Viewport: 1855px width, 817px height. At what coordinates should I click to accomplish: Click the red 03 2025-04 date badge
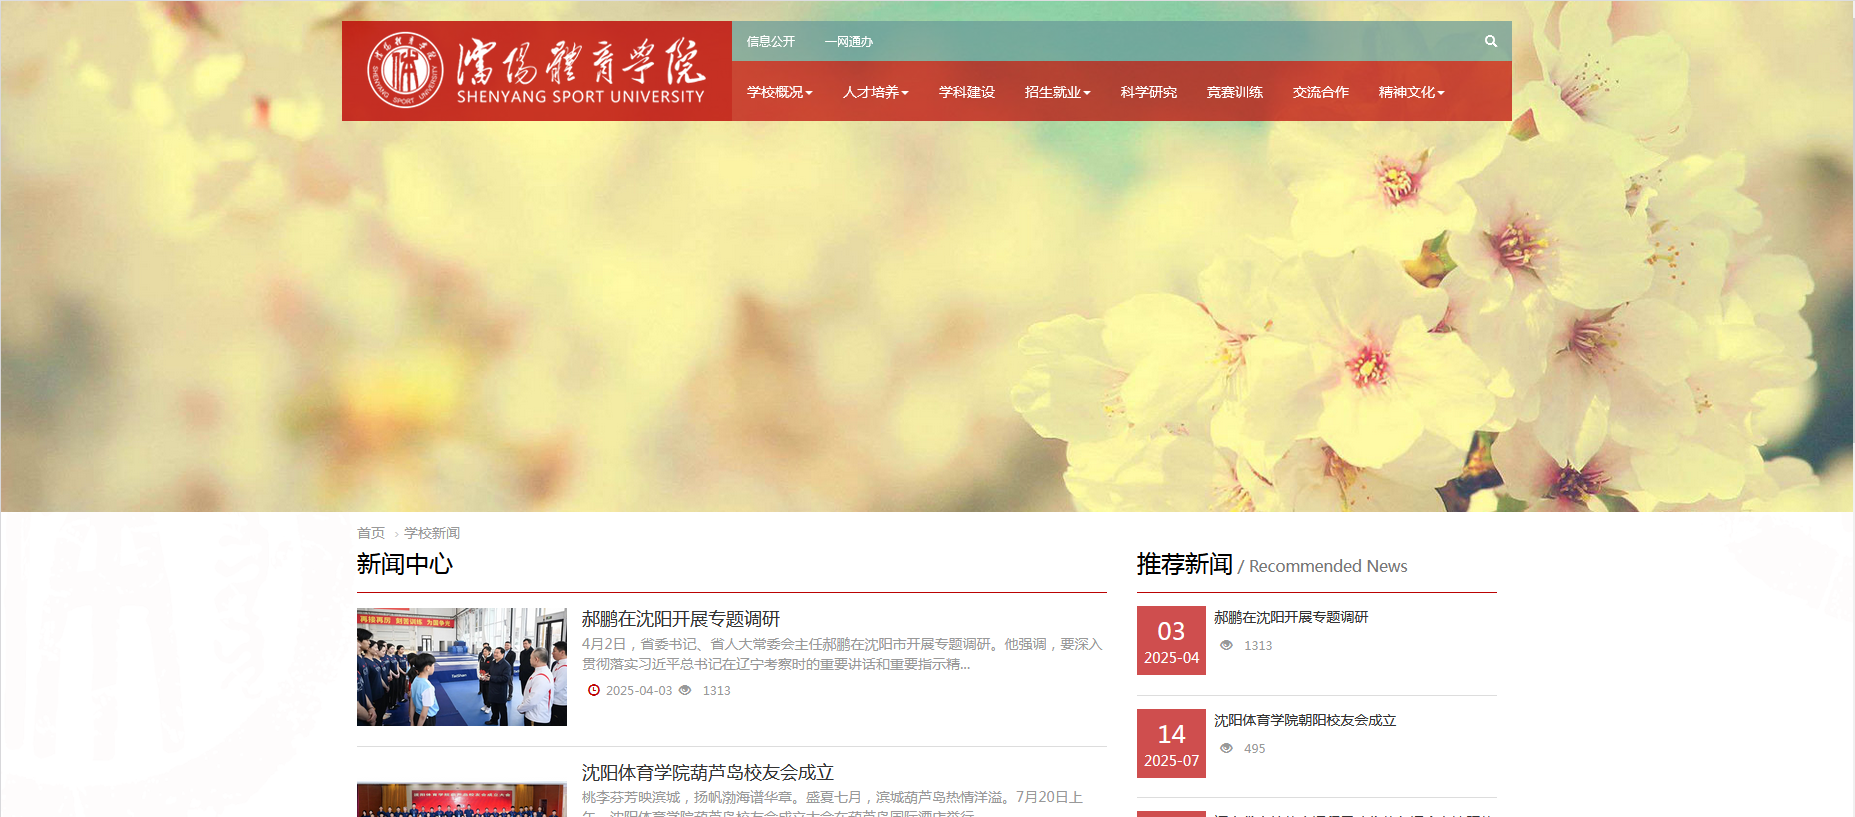[1171, 641]
